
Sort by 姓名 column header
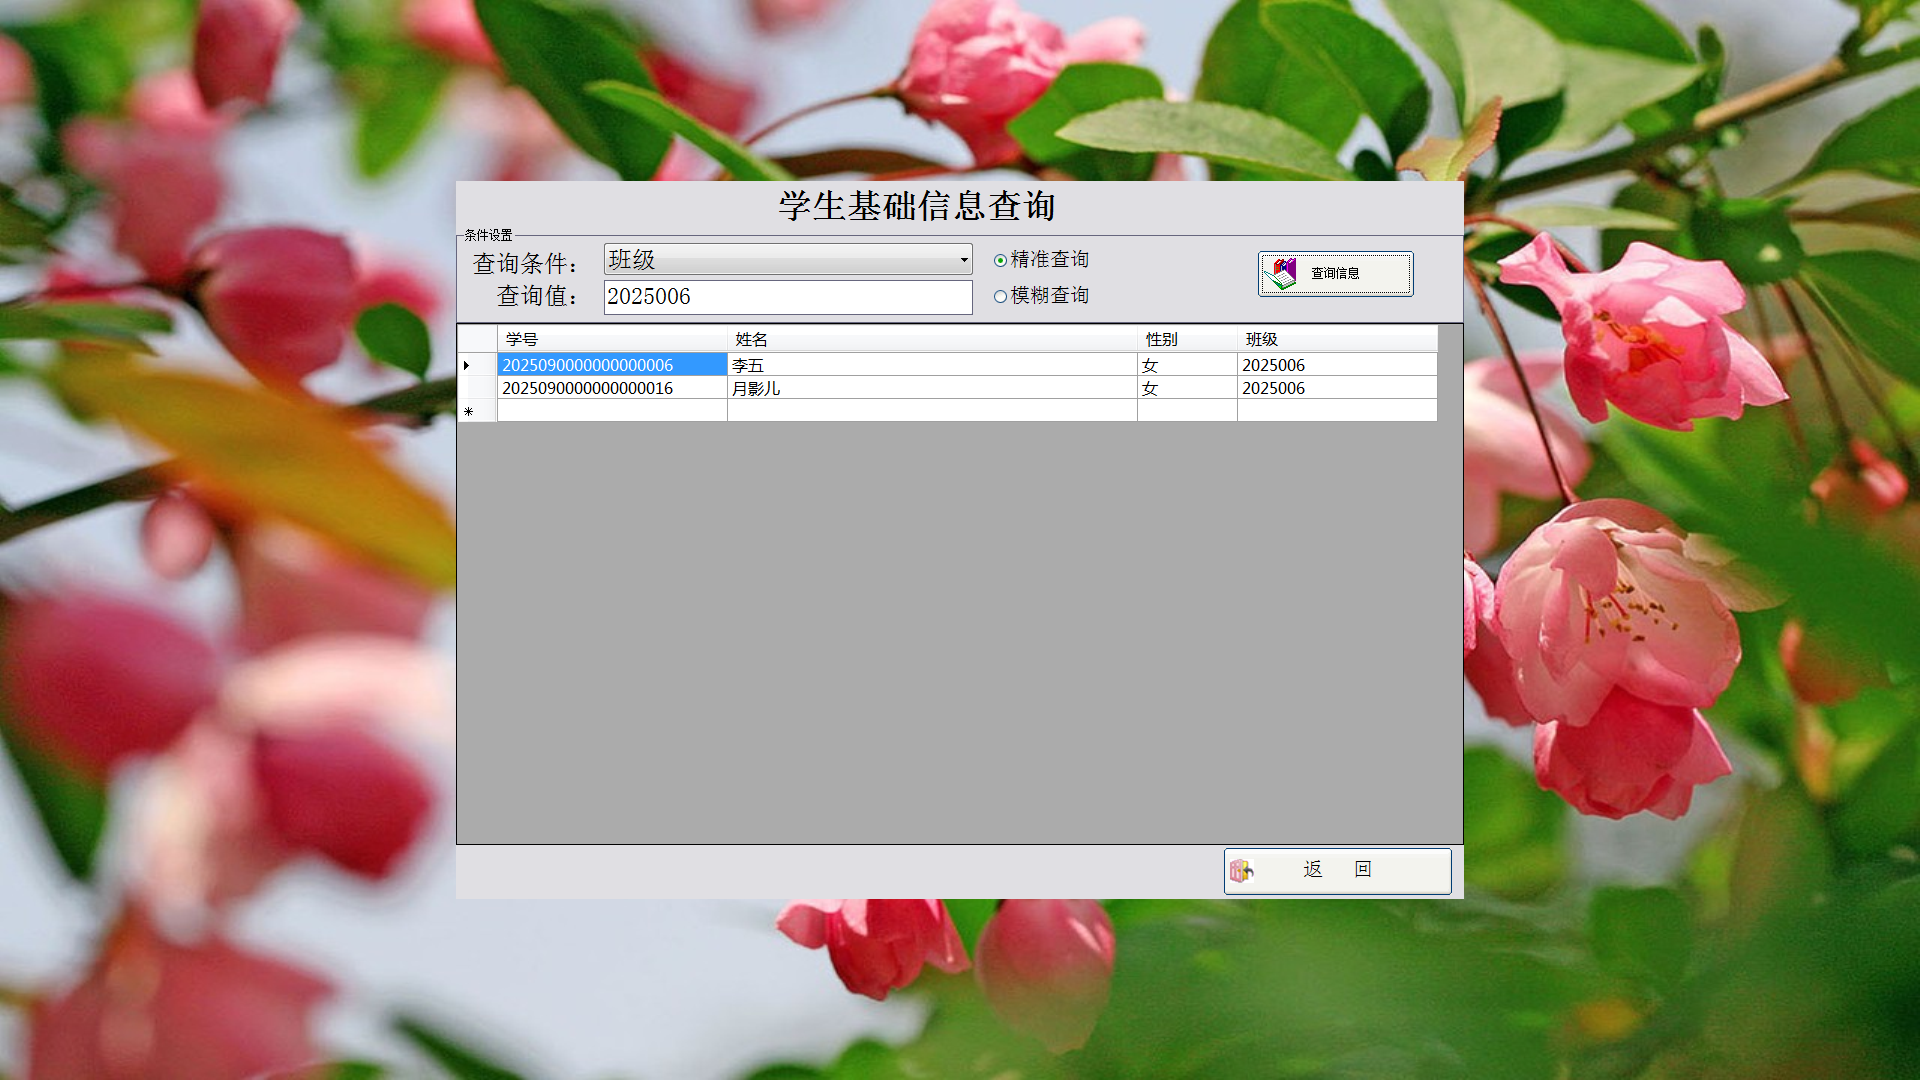click(930, 339)
